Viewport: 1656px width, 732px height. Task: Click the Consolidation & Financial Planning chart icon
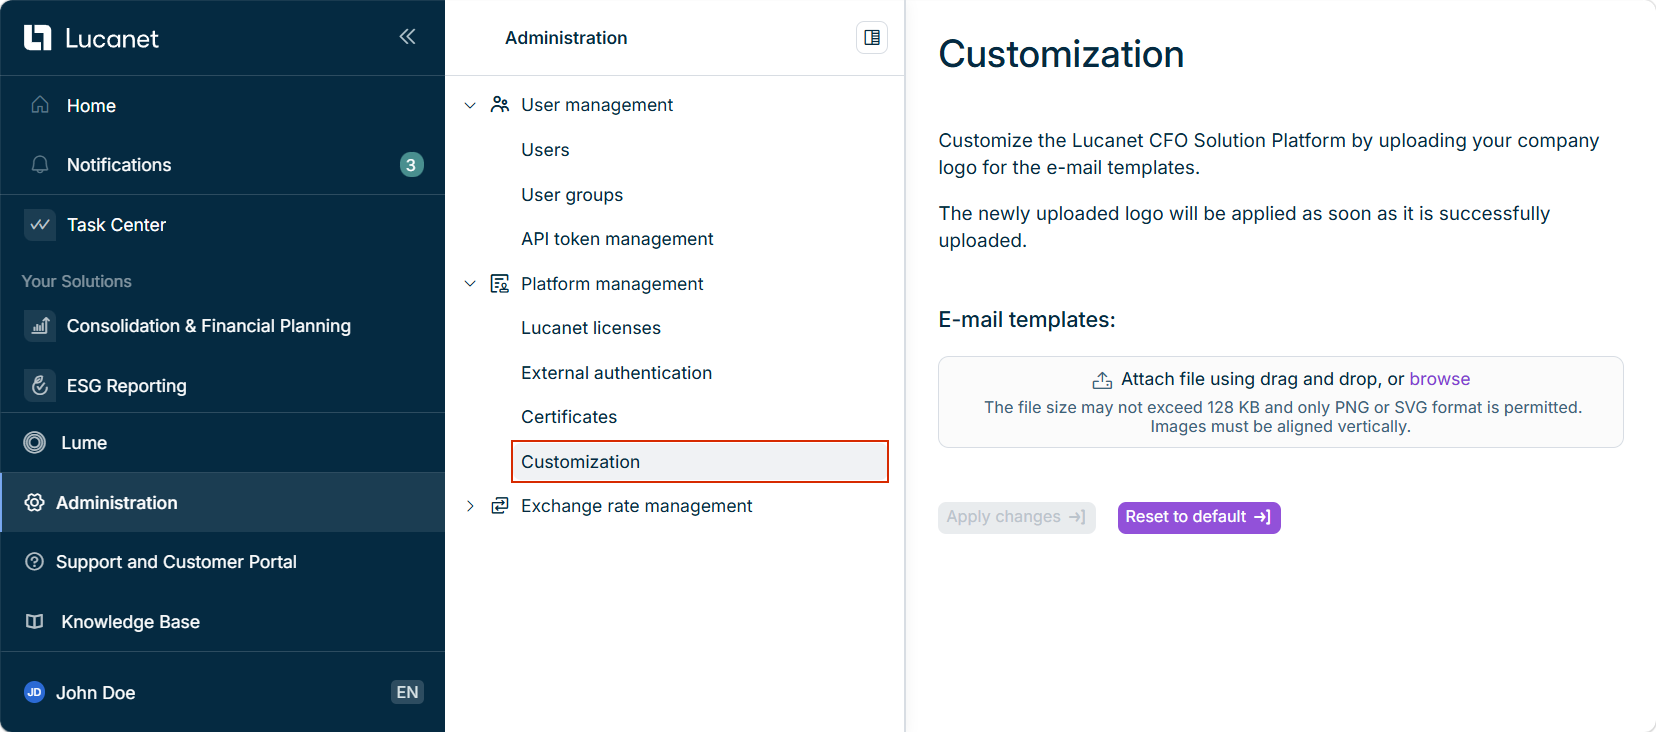point(40,326)
